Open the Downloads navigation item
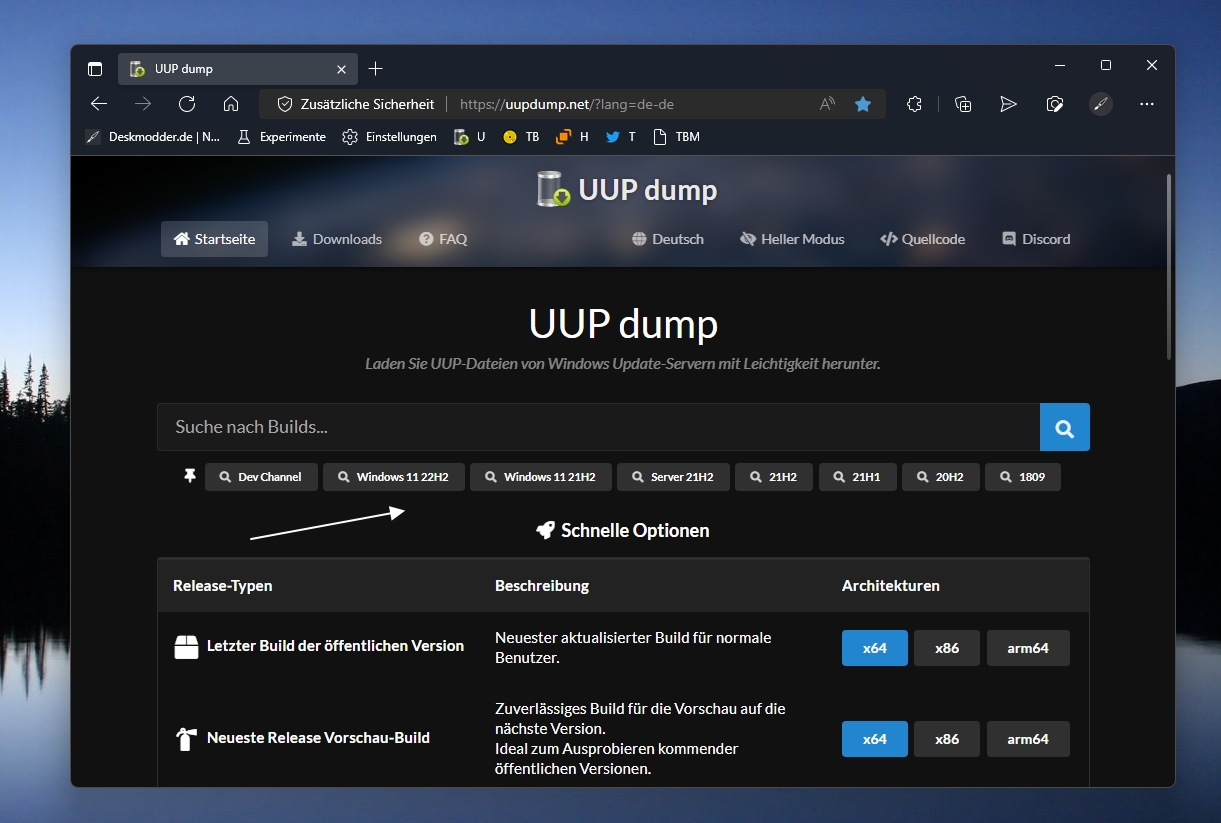Screen dimensions: 1221x823 point(337,239)
